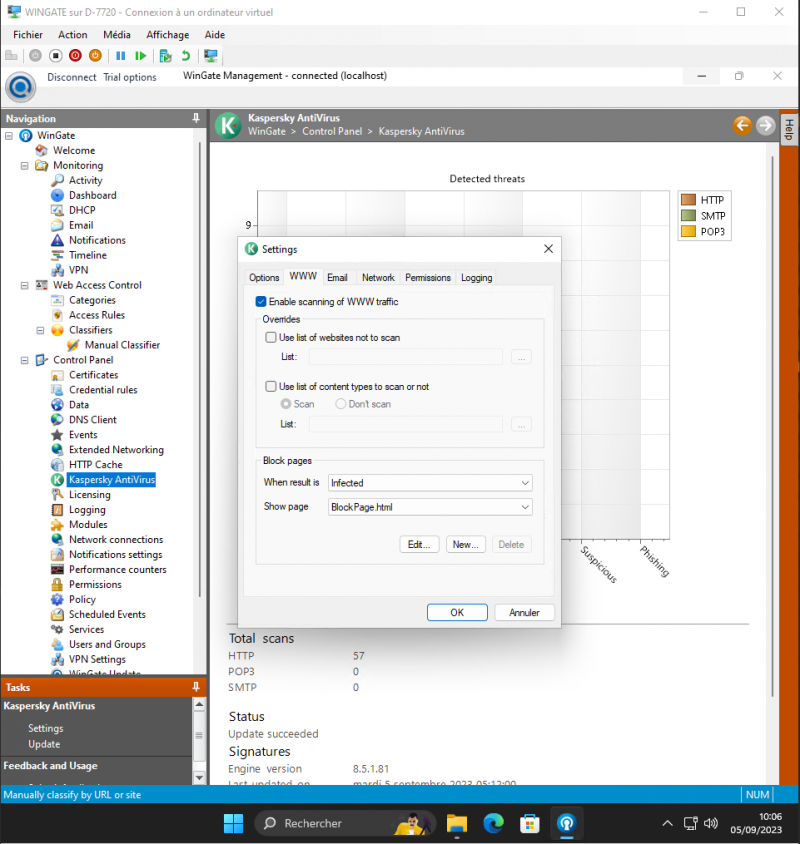Open Users and Groups item
The image size is (800, 844).
106,645
